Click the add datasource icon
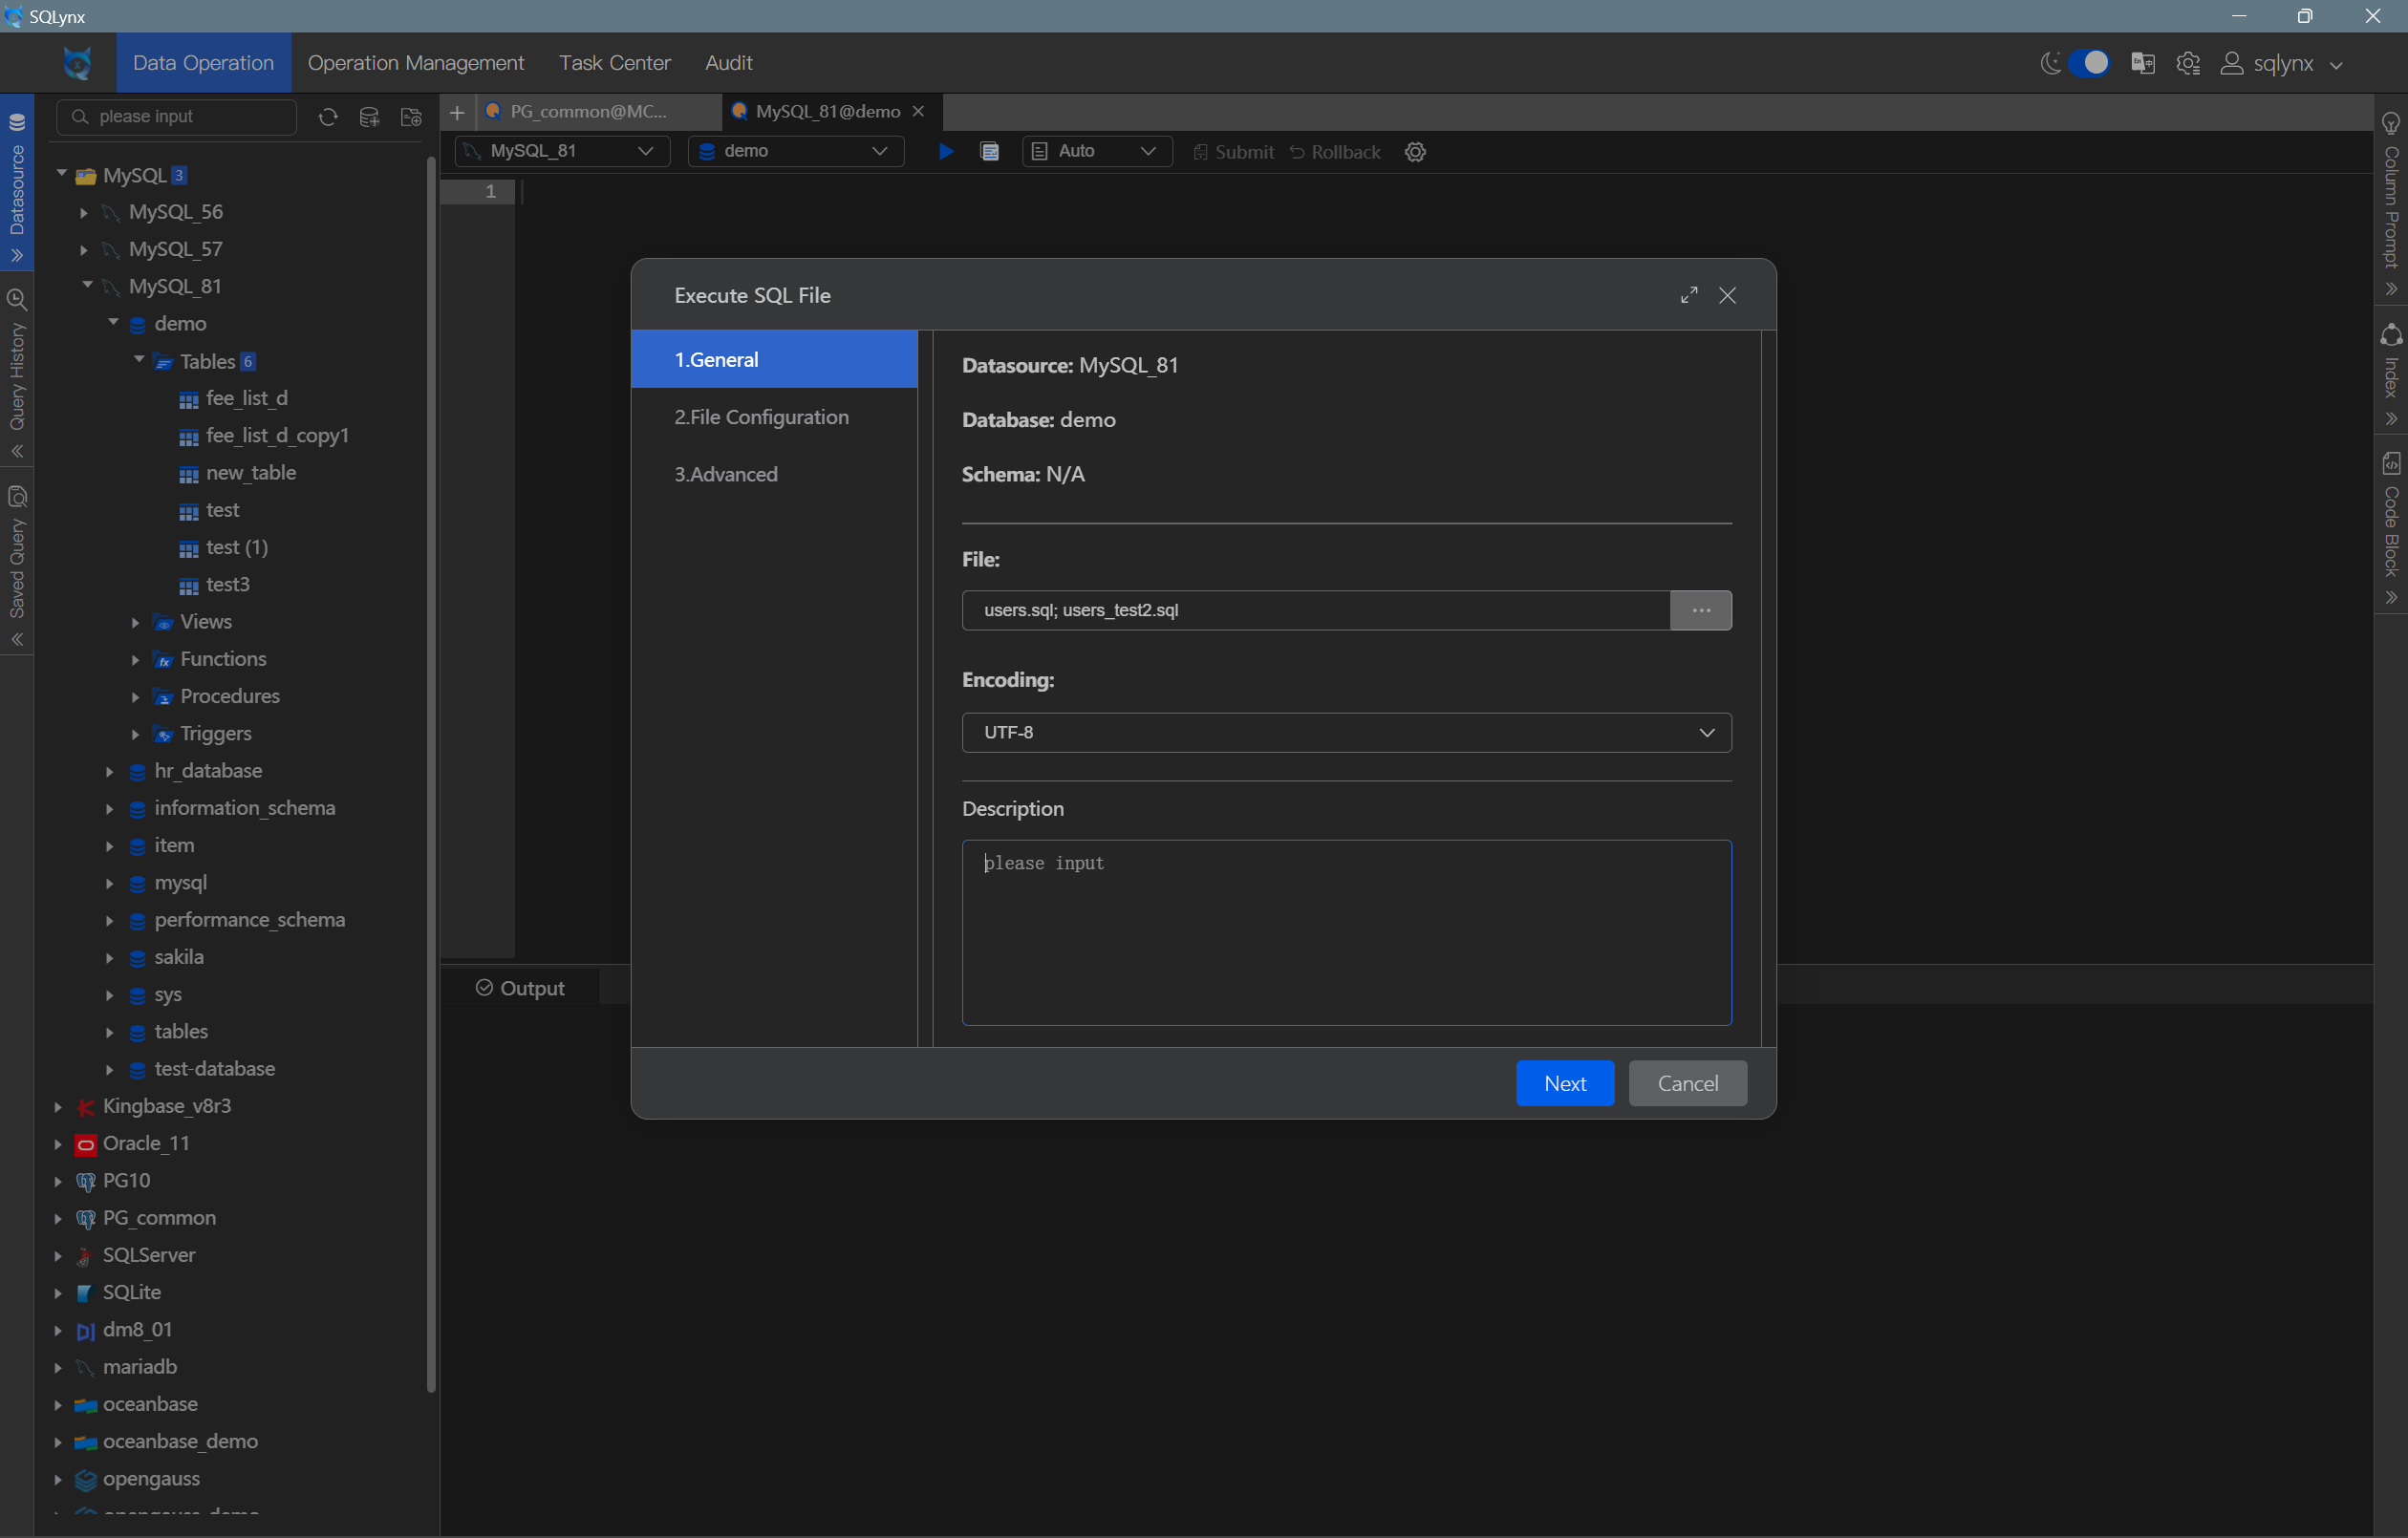 click(369, 117)
